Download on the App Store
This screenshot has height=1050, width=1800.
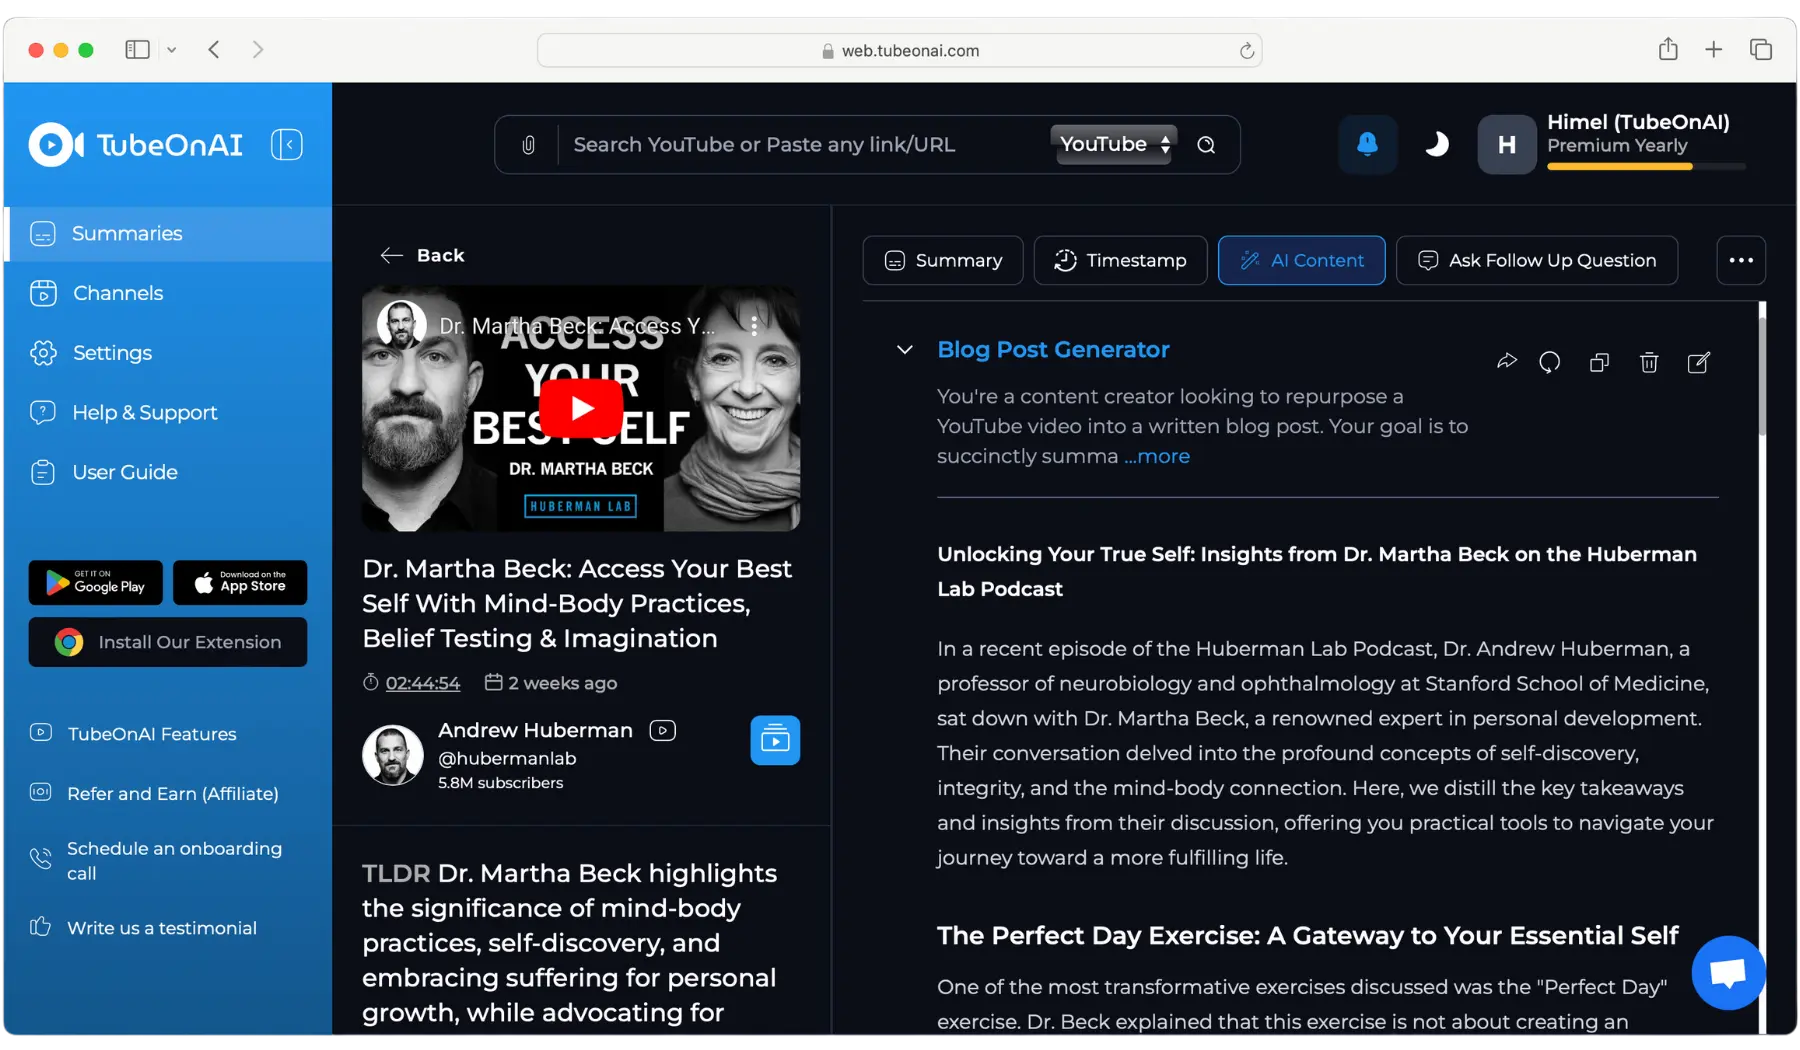point(240,582)
